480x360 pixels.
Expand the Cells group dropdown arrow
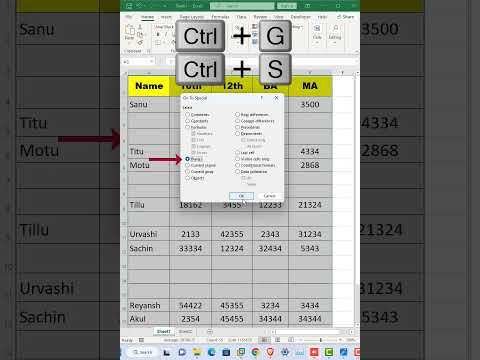click(317, 43)
